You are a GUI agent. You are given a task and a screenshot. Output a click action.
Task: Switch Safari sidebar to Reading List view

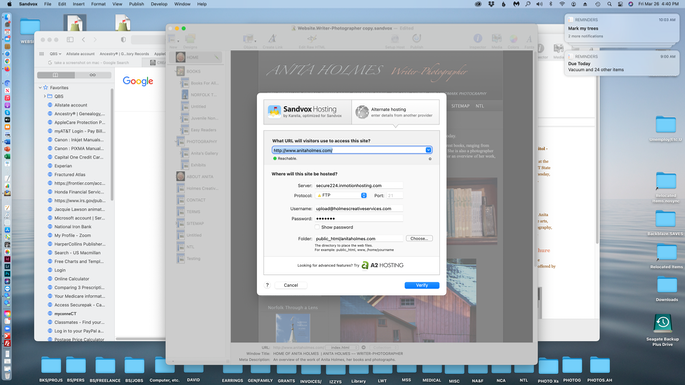(93, 75)
